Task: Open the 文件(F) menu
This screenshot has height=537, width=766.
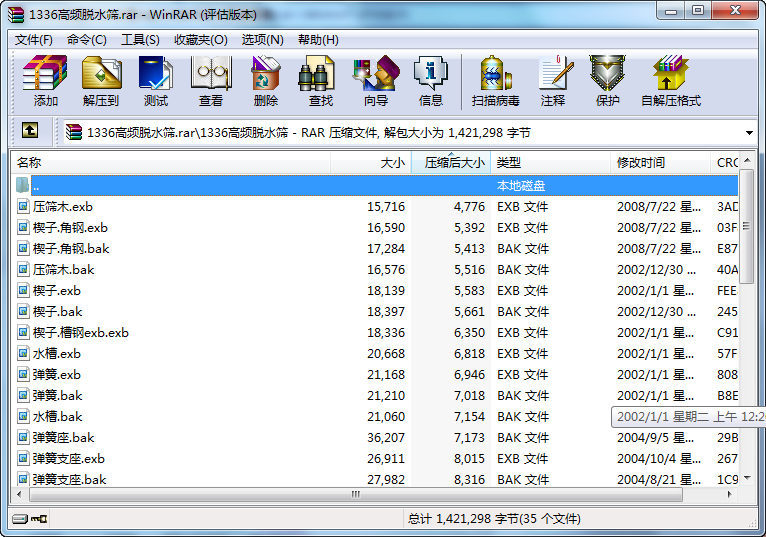Action: click(x=33, y=40)
